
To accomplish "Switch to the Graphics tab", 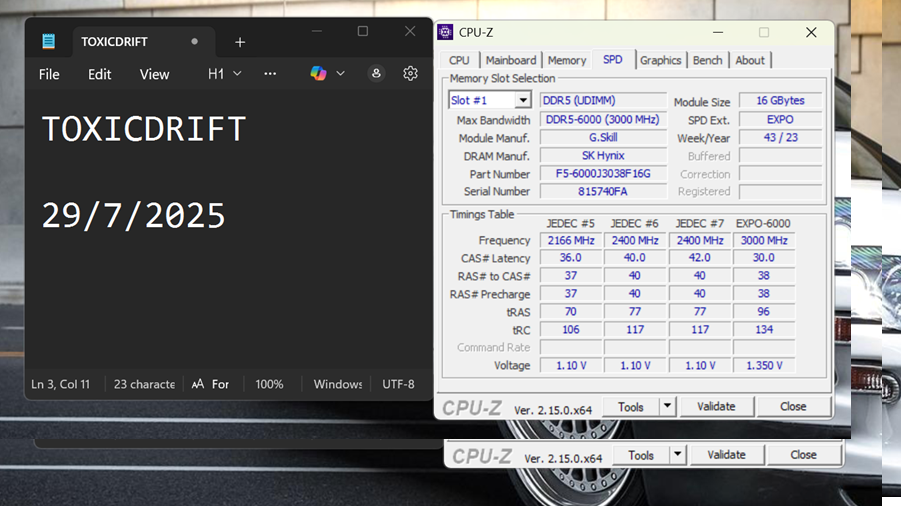I will point(660,60).
